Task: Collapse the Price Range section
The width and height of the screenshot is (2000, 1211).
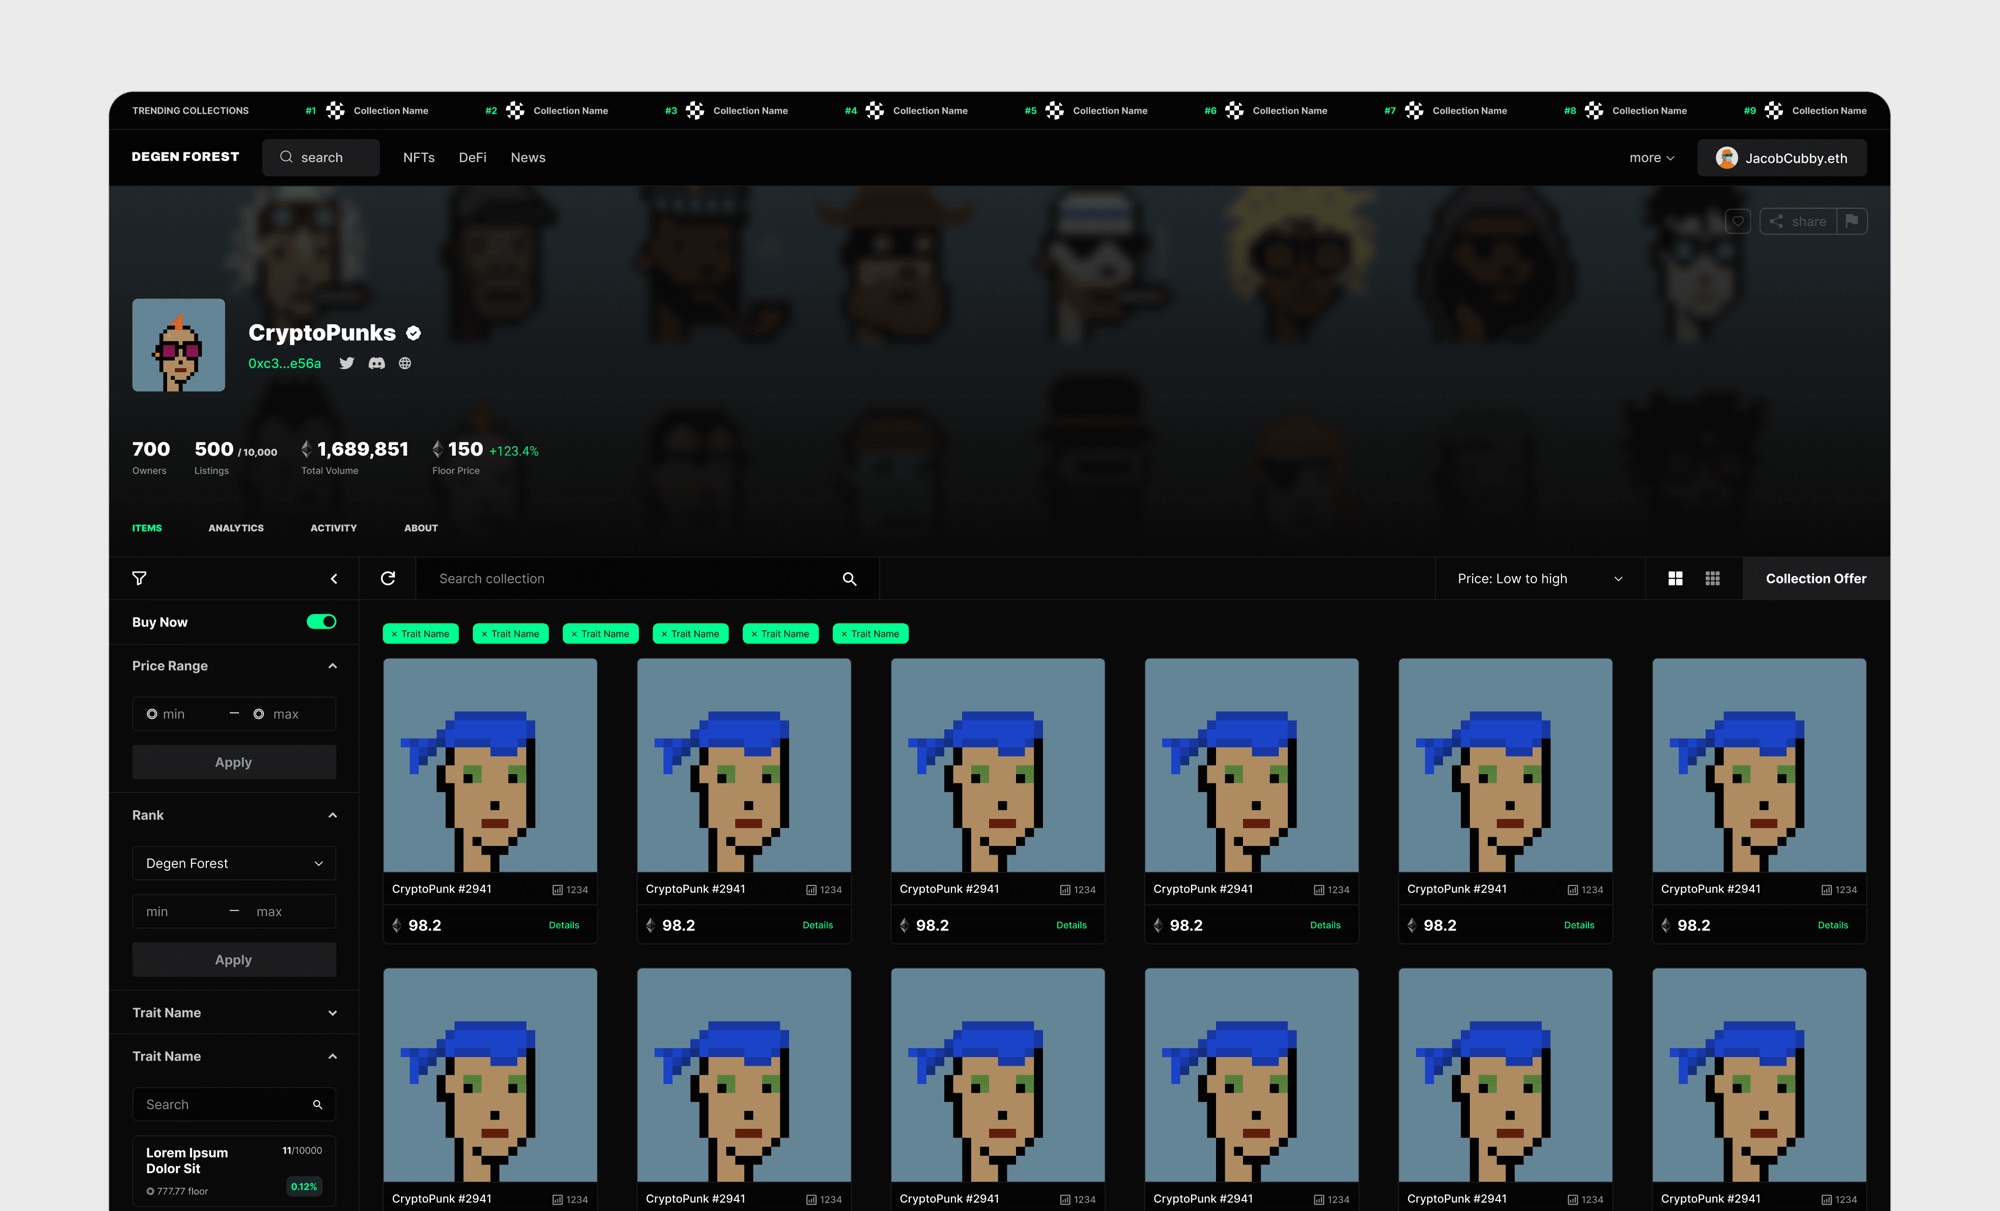Action: click(333, 666)
